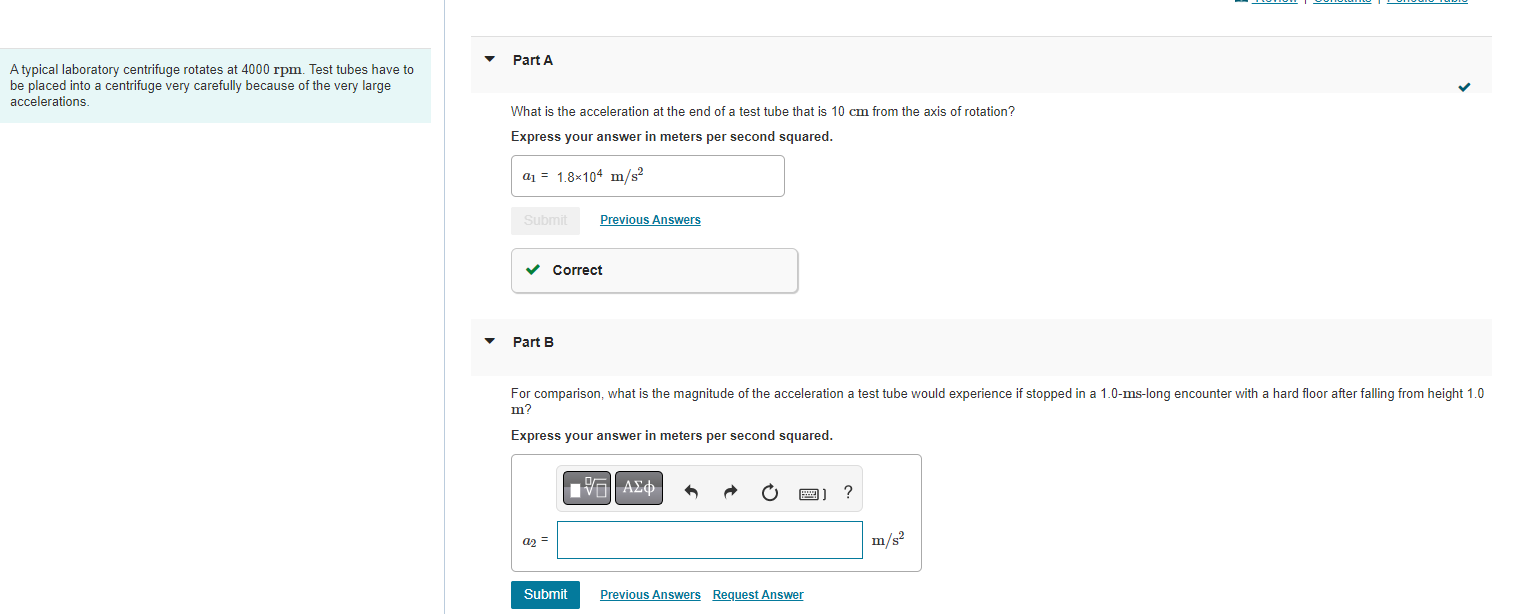Screen dimensions: 1528x614
Task: Collapse the Part B section
Action: [489, 341]
